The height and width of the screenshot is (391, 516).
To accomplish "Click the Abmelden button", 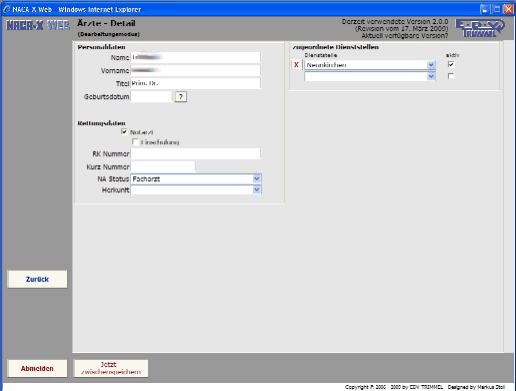I will (37, 368).
